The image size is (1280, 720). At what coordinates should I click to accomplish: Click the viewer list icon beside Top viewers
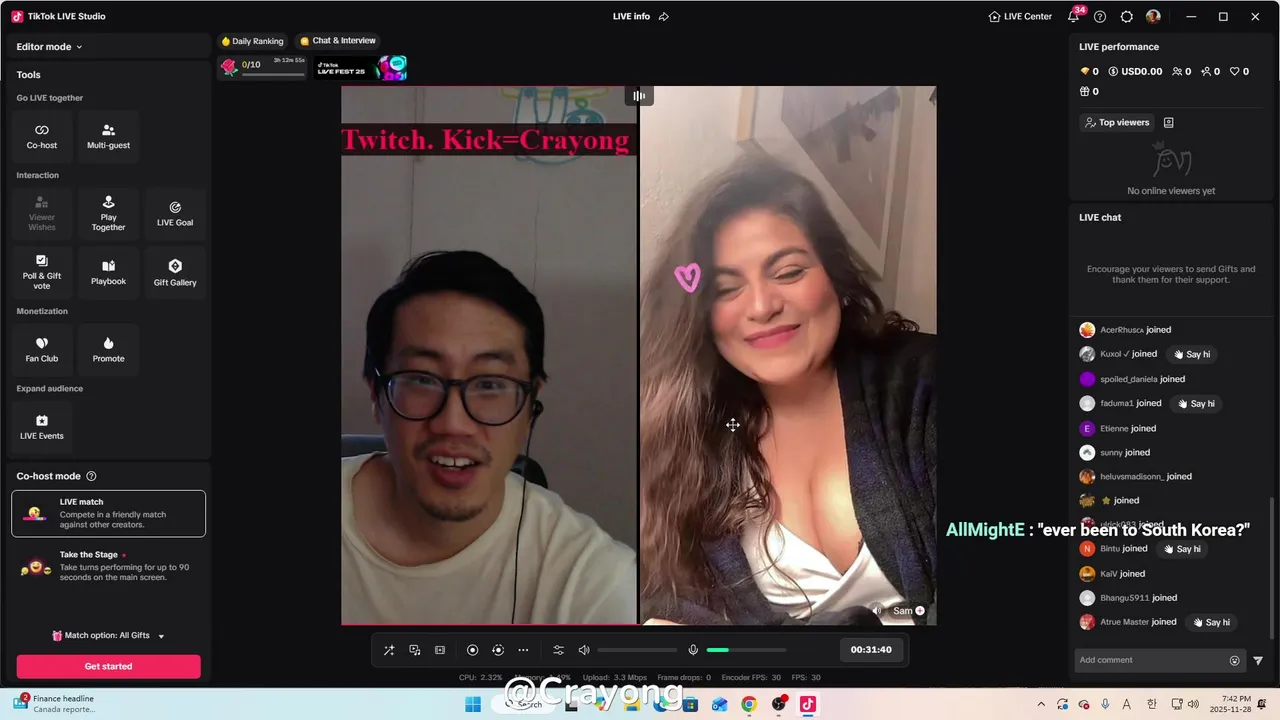(1168, 122)
